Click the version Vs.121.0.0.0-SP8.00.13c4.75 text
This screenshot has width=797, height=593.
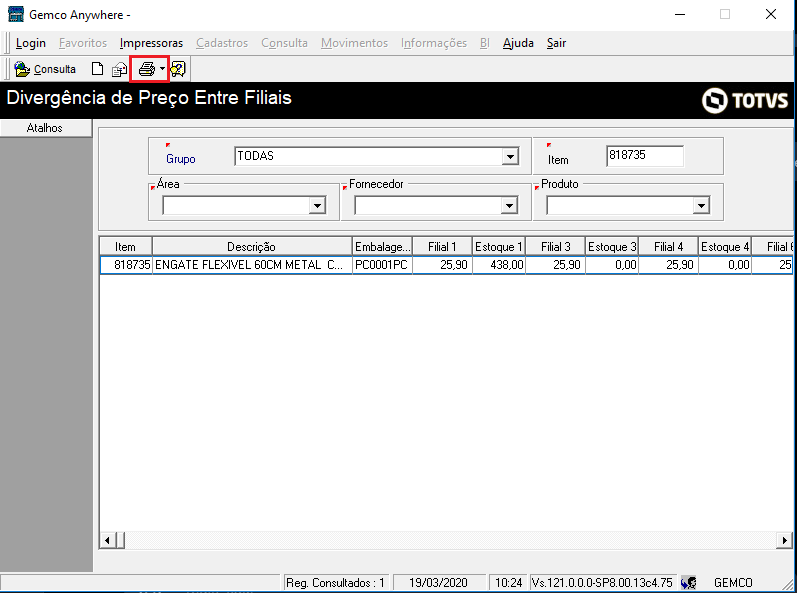click(602, 582)
